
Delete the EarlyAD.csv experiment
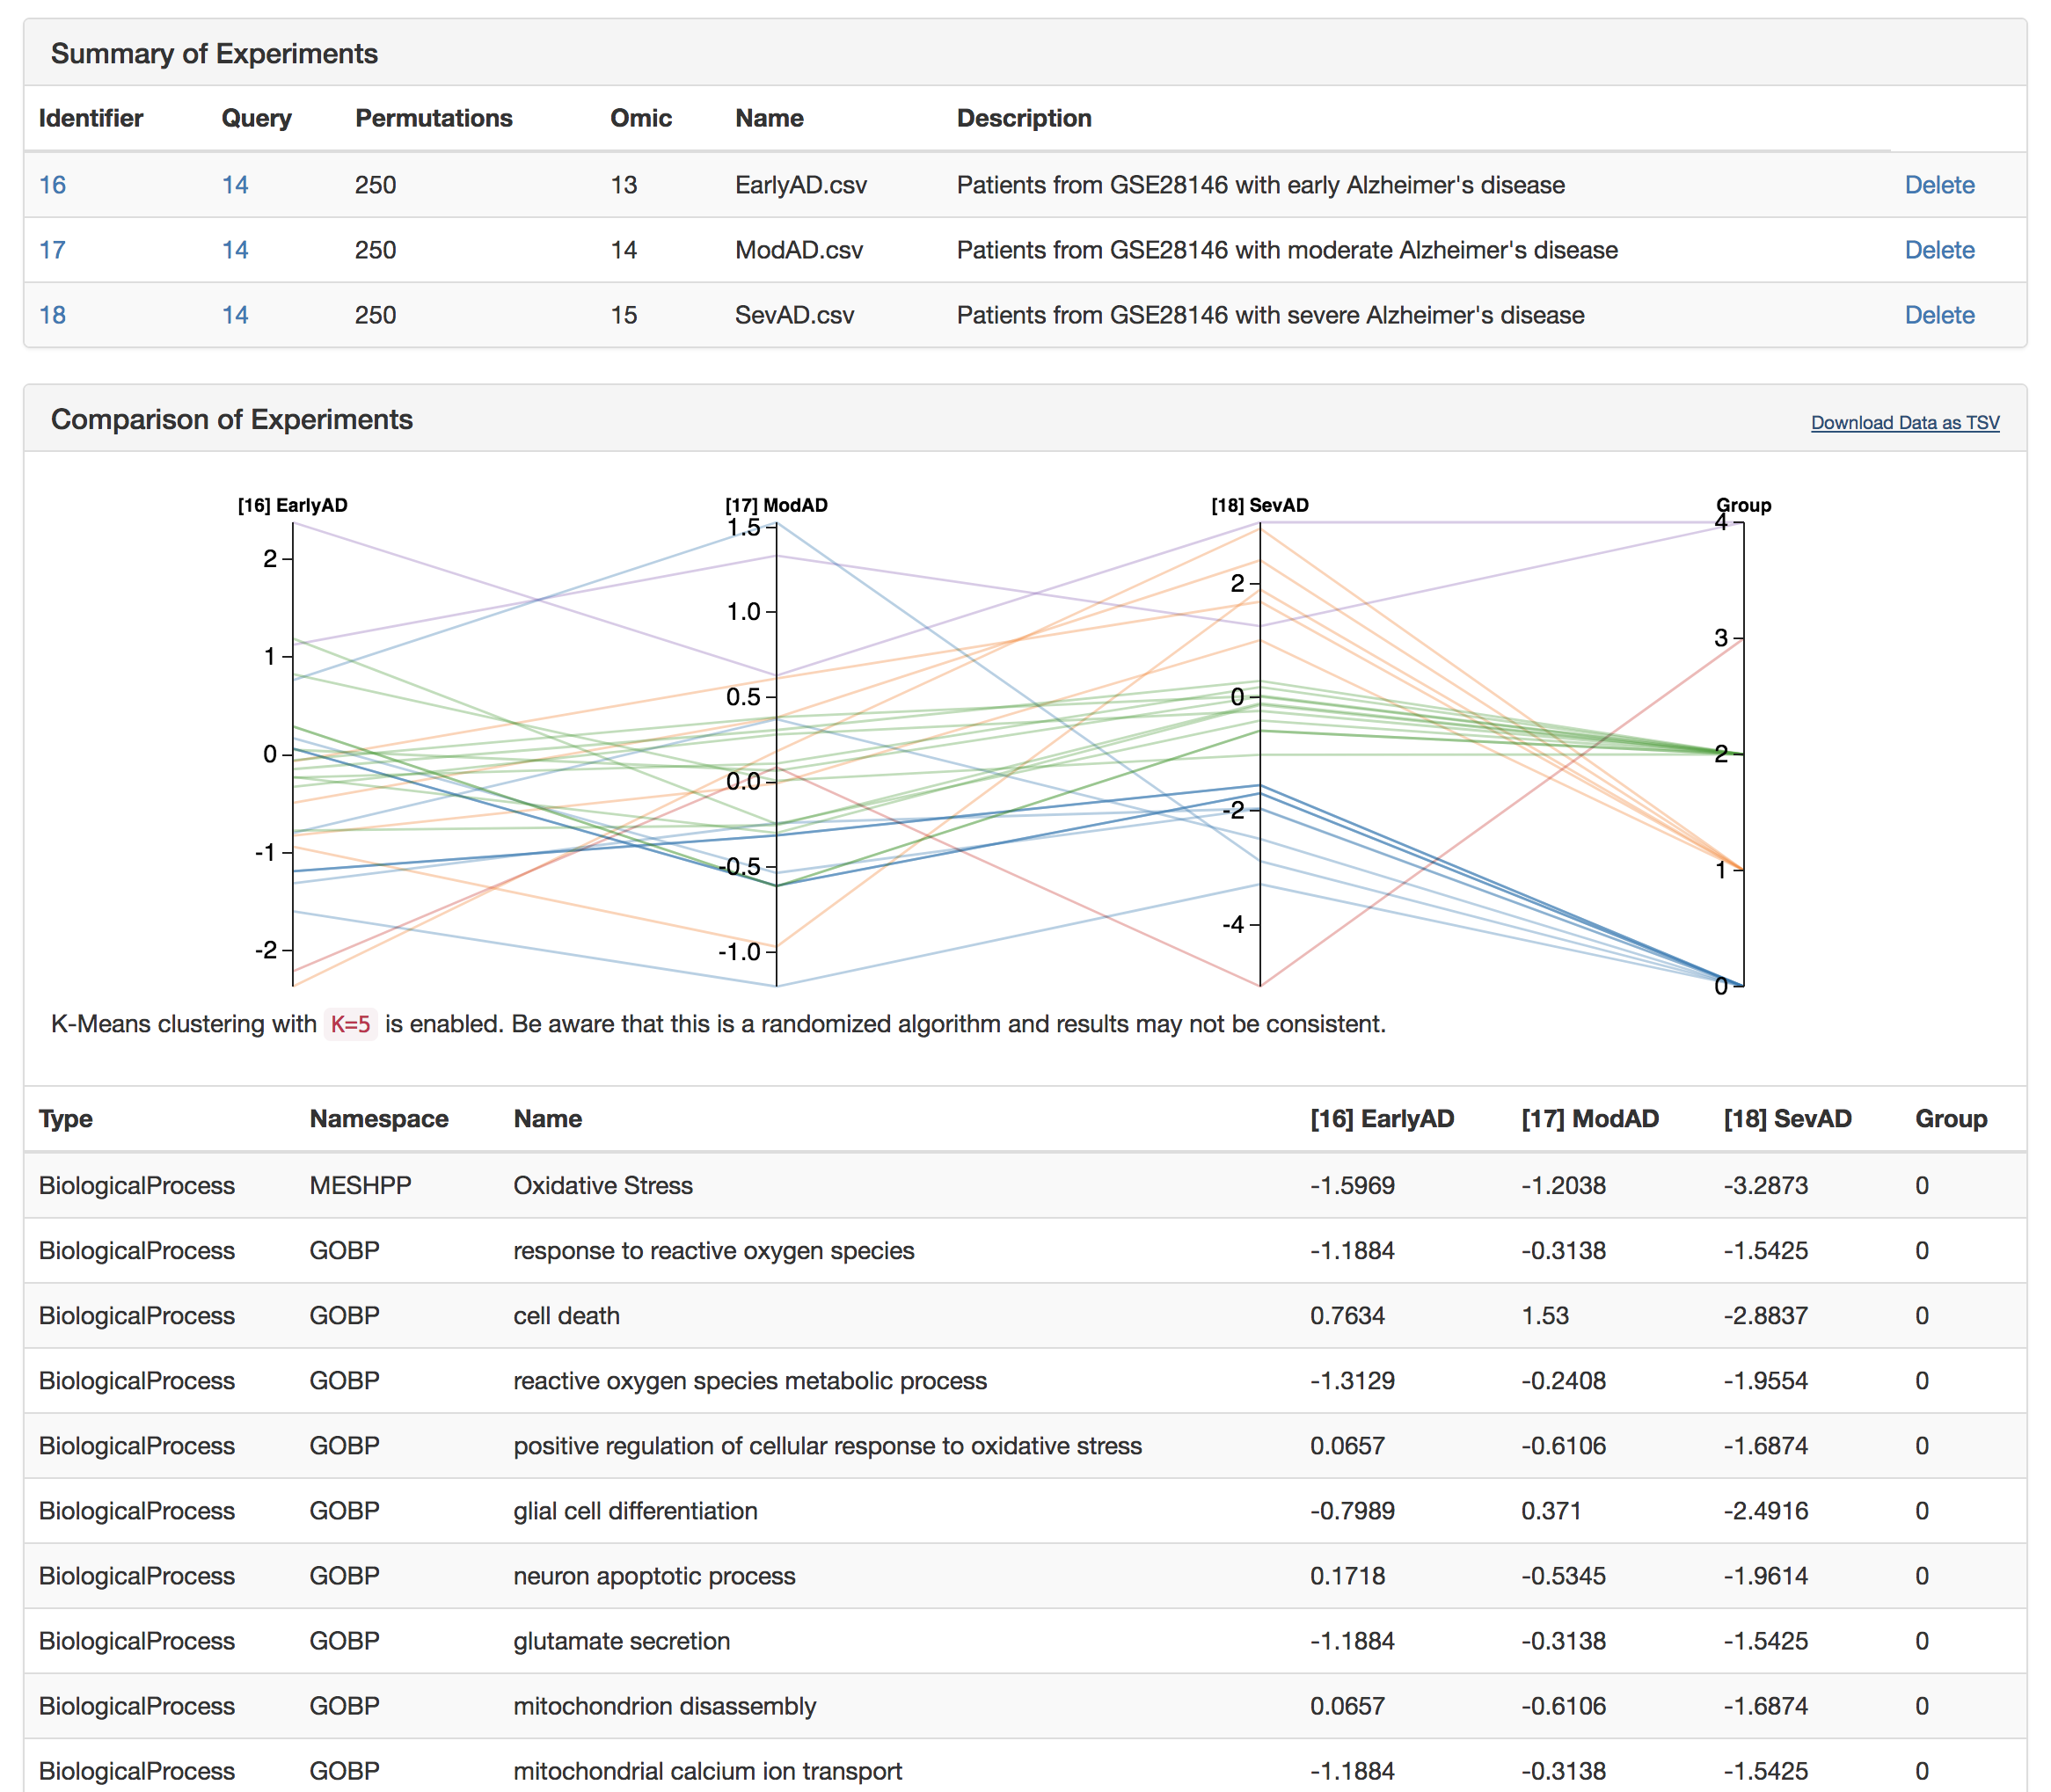pos(1938,185)
